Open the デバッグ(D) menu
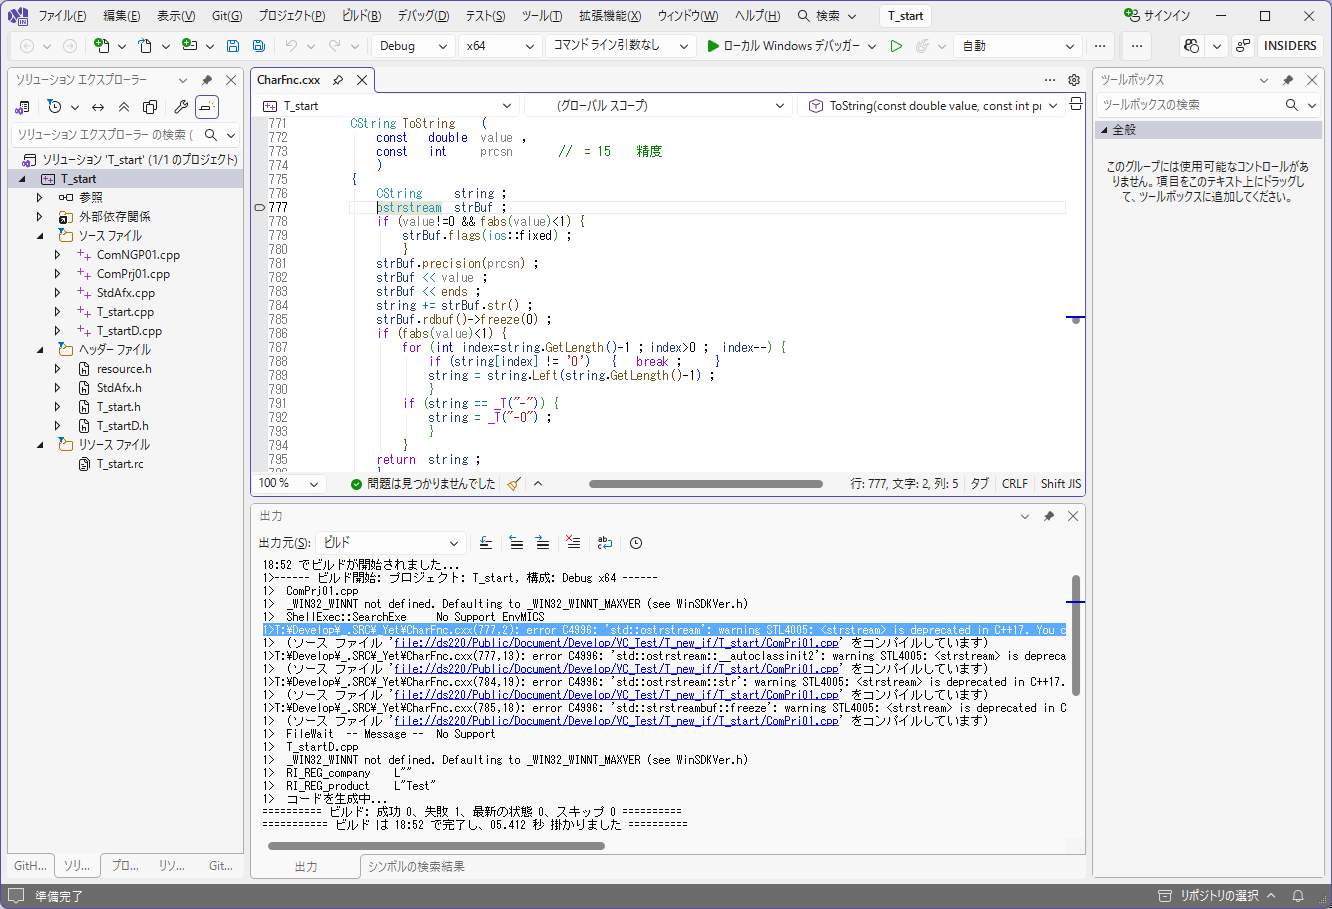The height and width of the screenshot is (909, 1332). (423, 16)
